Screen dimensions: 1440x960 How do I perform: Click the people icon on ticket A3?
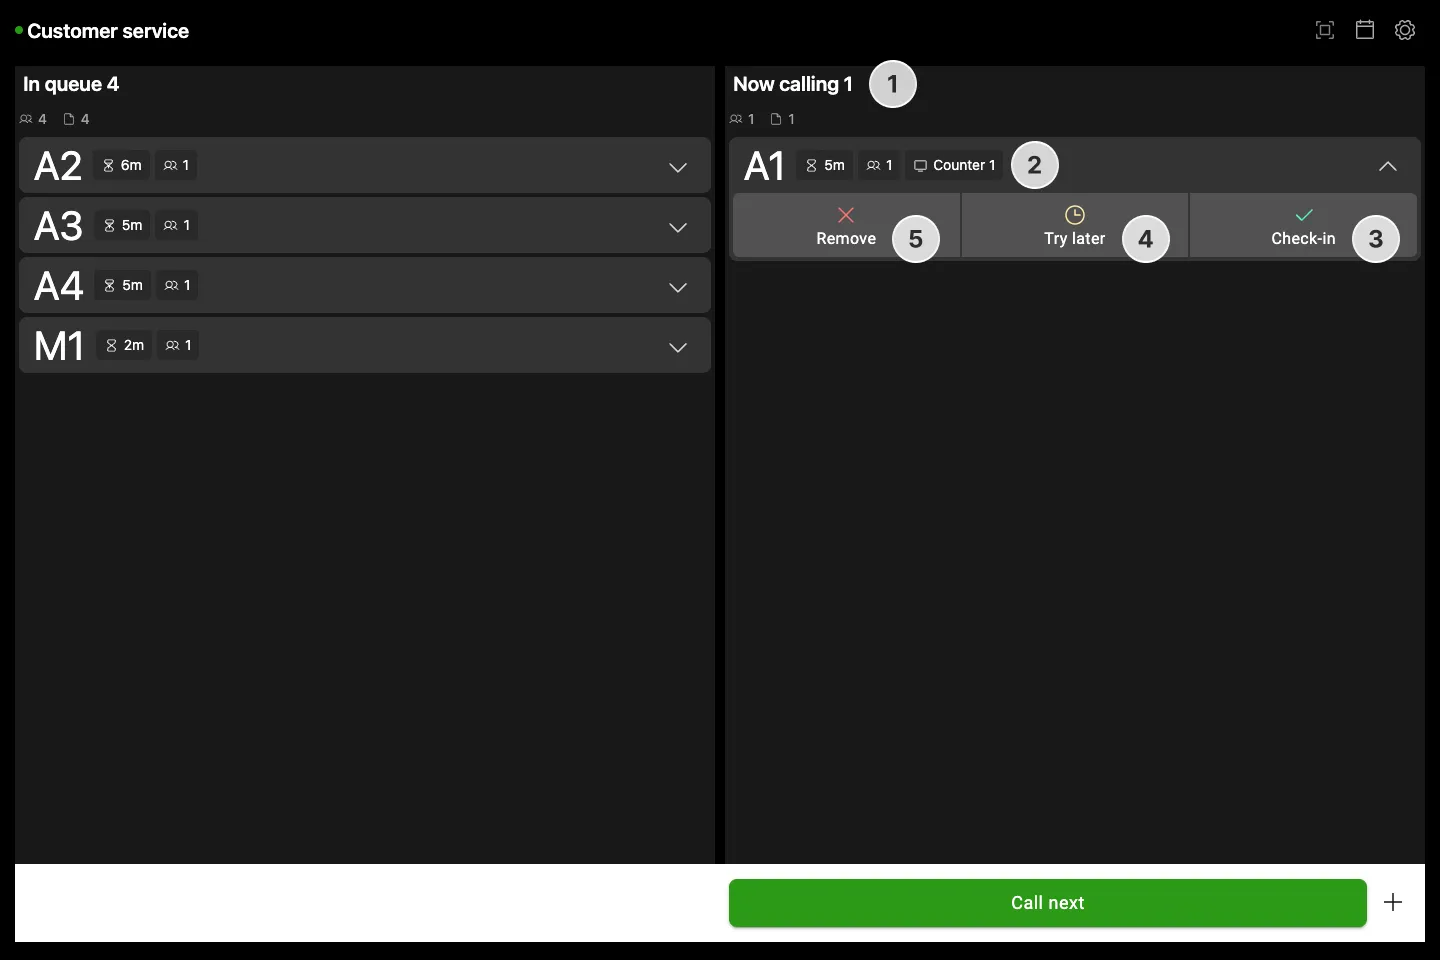tap(172, 226)
